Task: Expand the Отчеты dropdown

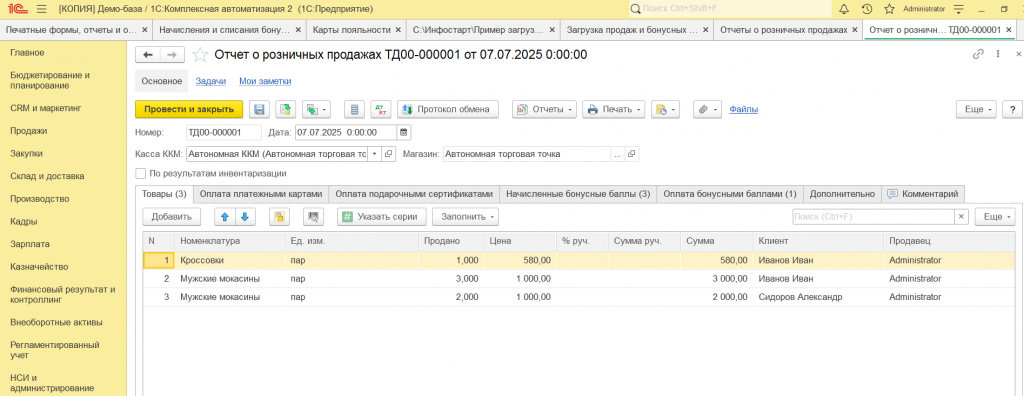Action: coord(545,109)
